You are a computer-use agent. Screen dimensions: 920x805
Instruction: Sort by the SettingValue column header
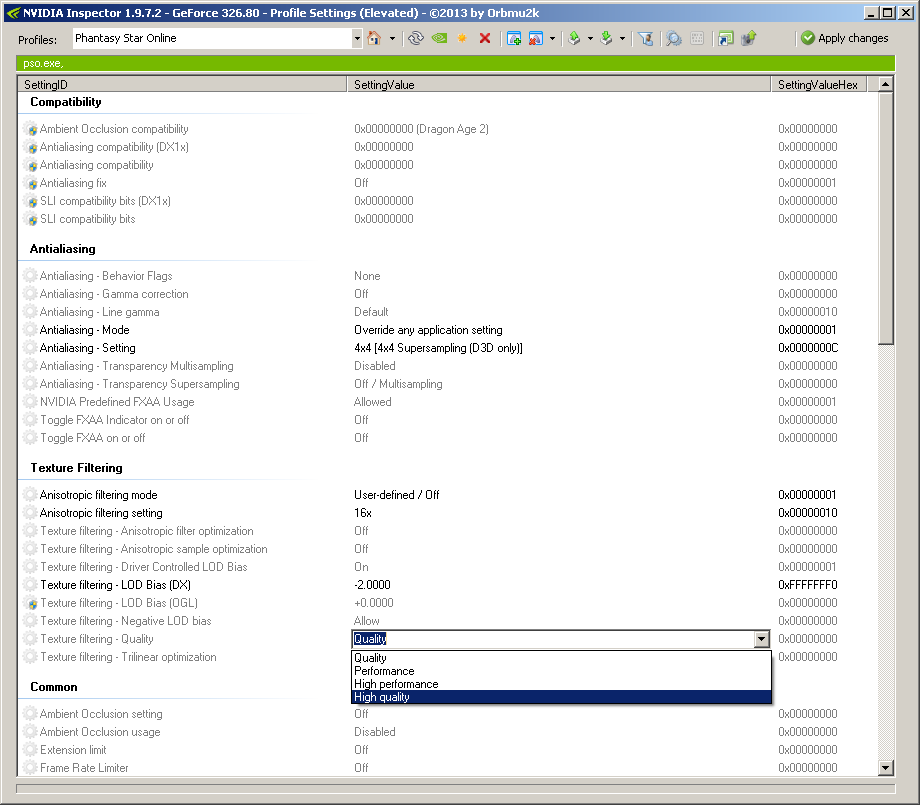(x=559, y=84)
